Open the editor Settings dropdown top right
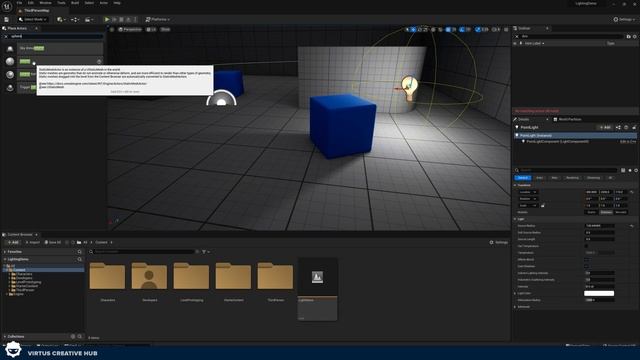 click(624, 19)
